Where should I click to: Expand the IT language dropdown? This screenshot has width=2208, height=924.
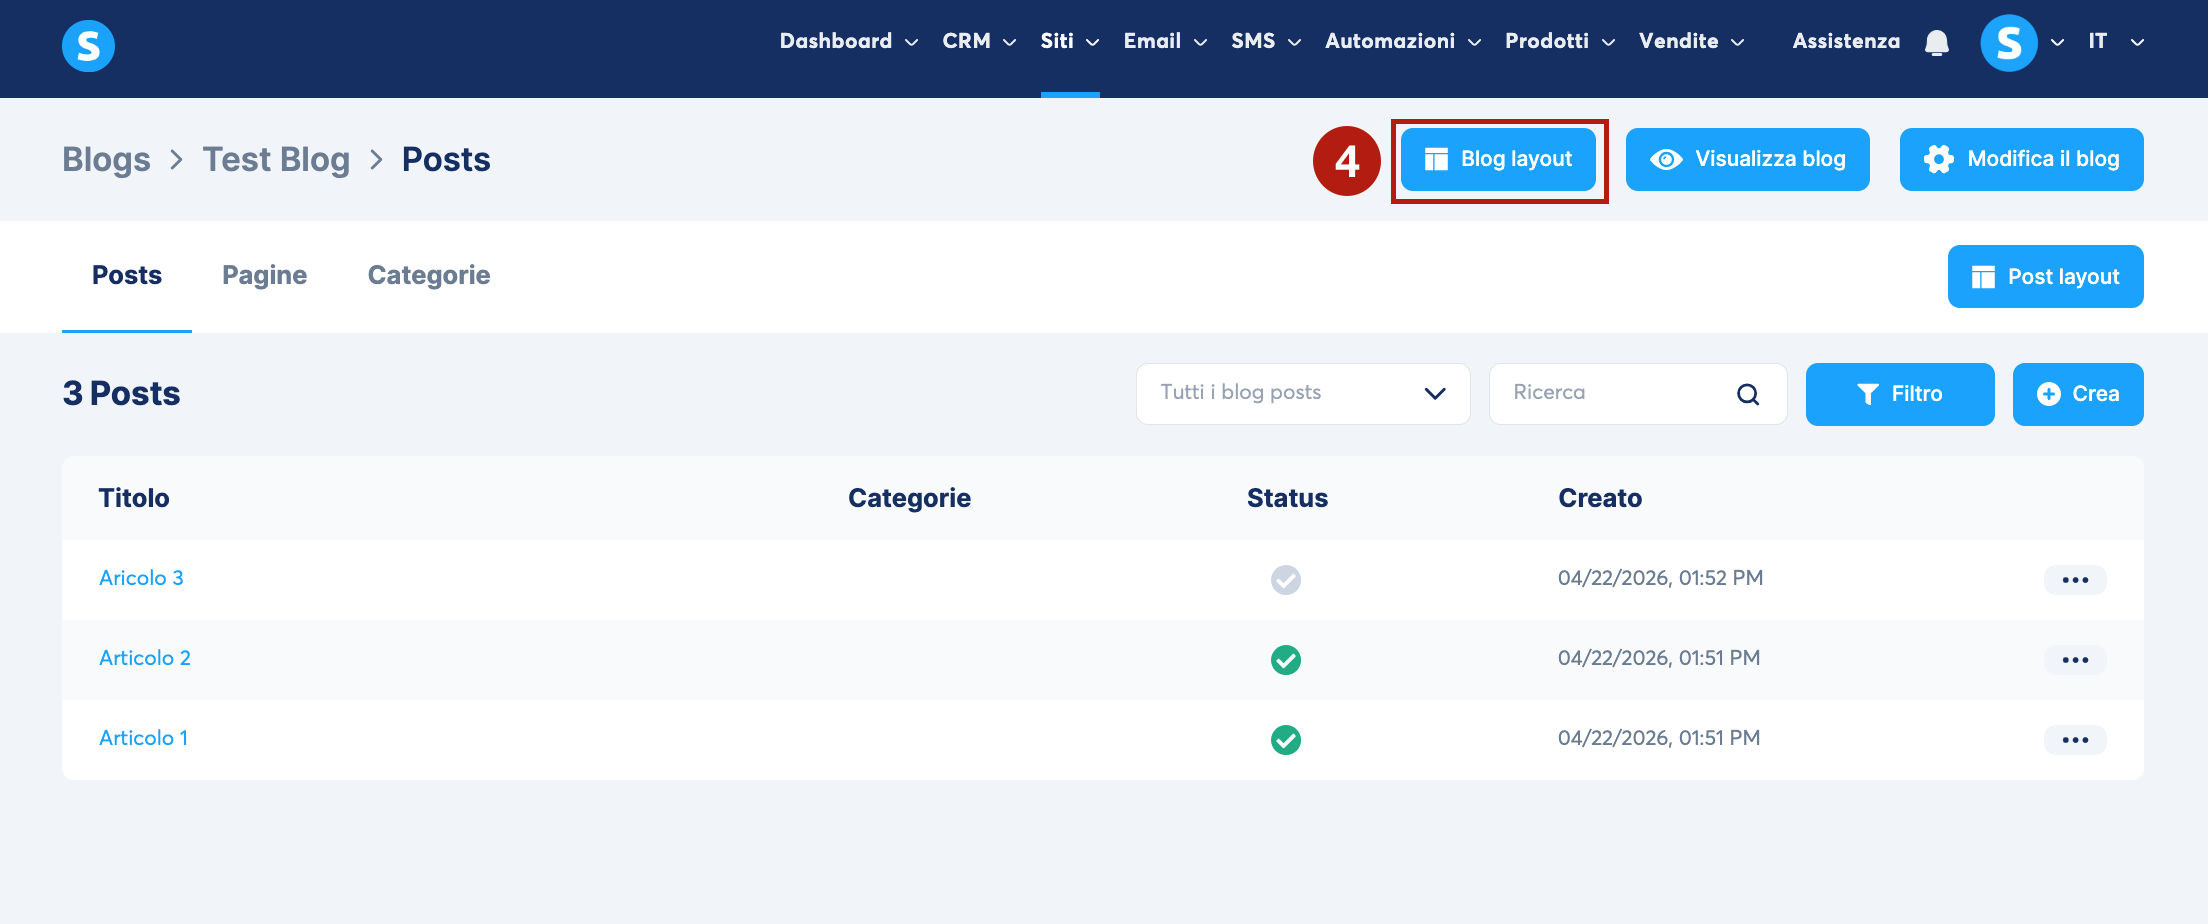[x=2115, y=42]
